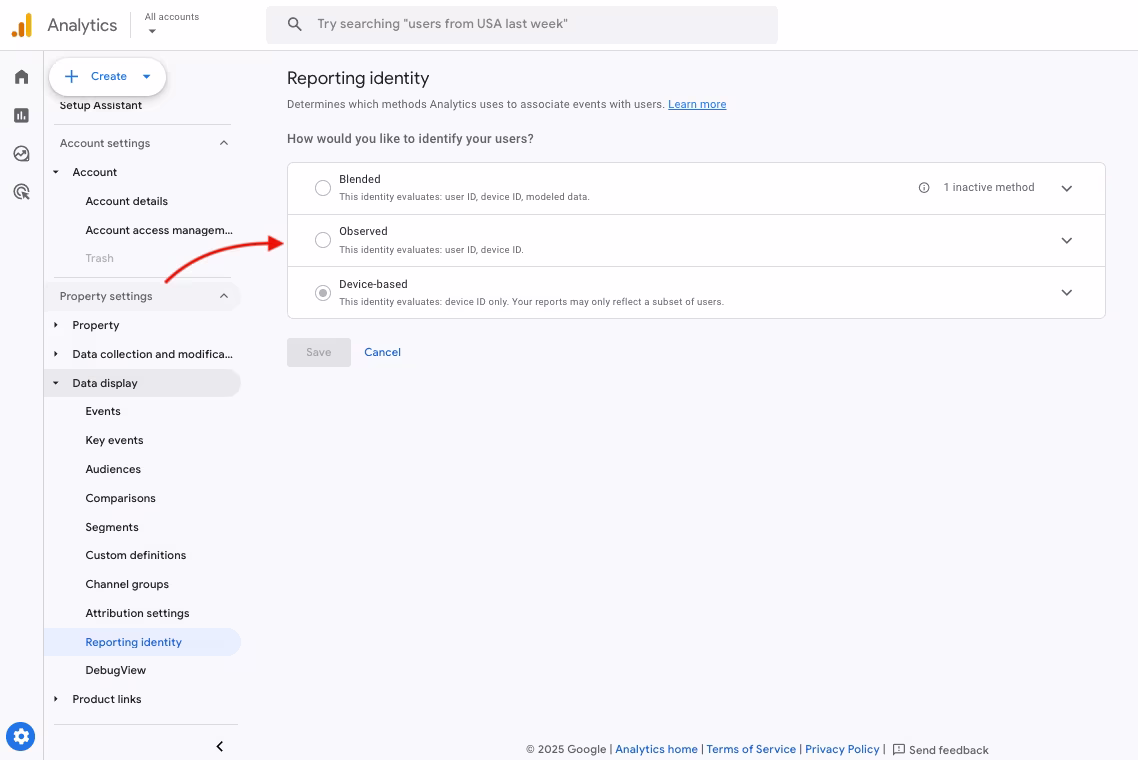Screen dimensions: 1138x760
Task: Open DebugView in sidebar
Action: tap(115, 670)
